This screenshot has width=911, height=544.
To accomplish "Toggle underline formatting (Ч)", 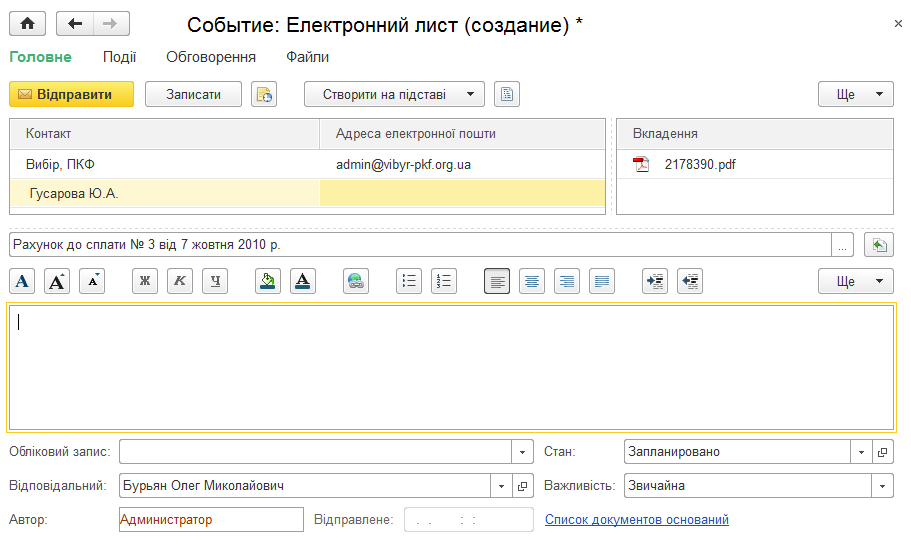I will click(x=215, y=281).
